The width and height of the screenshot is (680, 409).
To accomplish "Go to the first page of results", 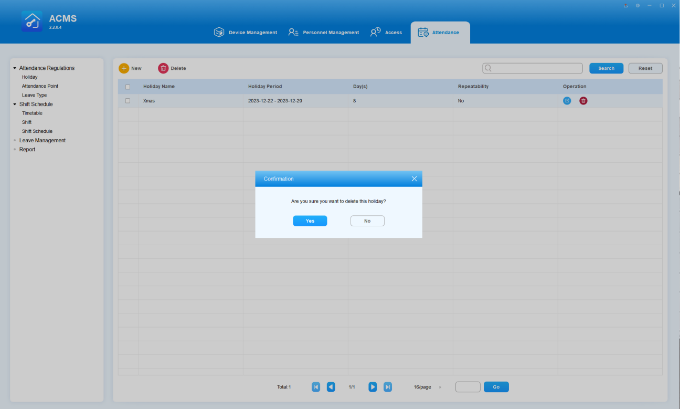I will pos(316,386).
